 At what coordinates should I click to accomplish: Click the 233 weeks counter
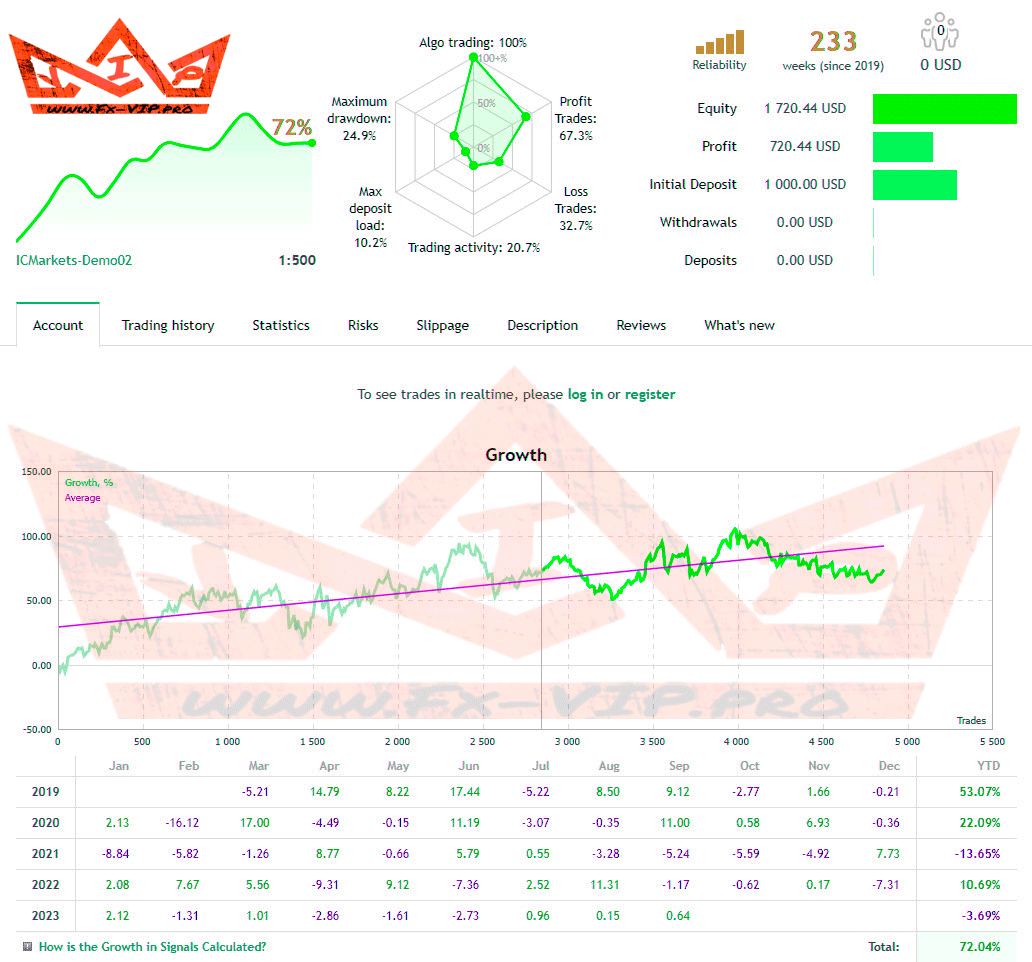coord(833,42)
